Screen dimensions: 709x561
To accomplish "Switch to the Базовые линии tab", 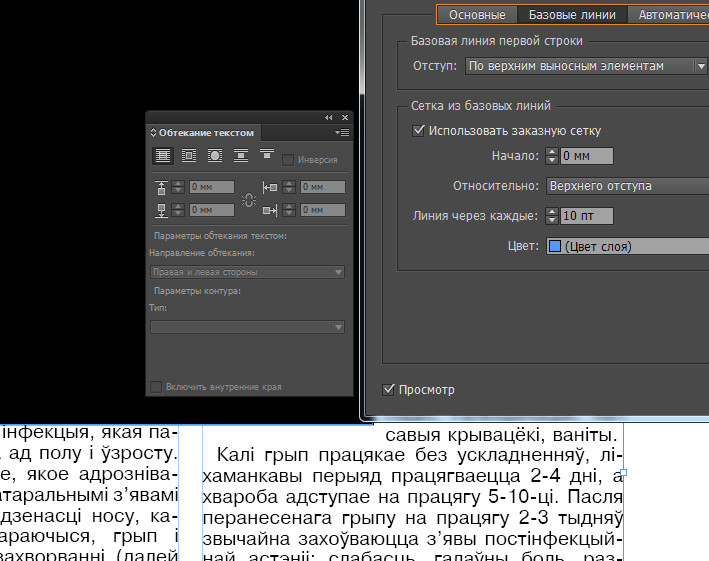I will 572,15.
